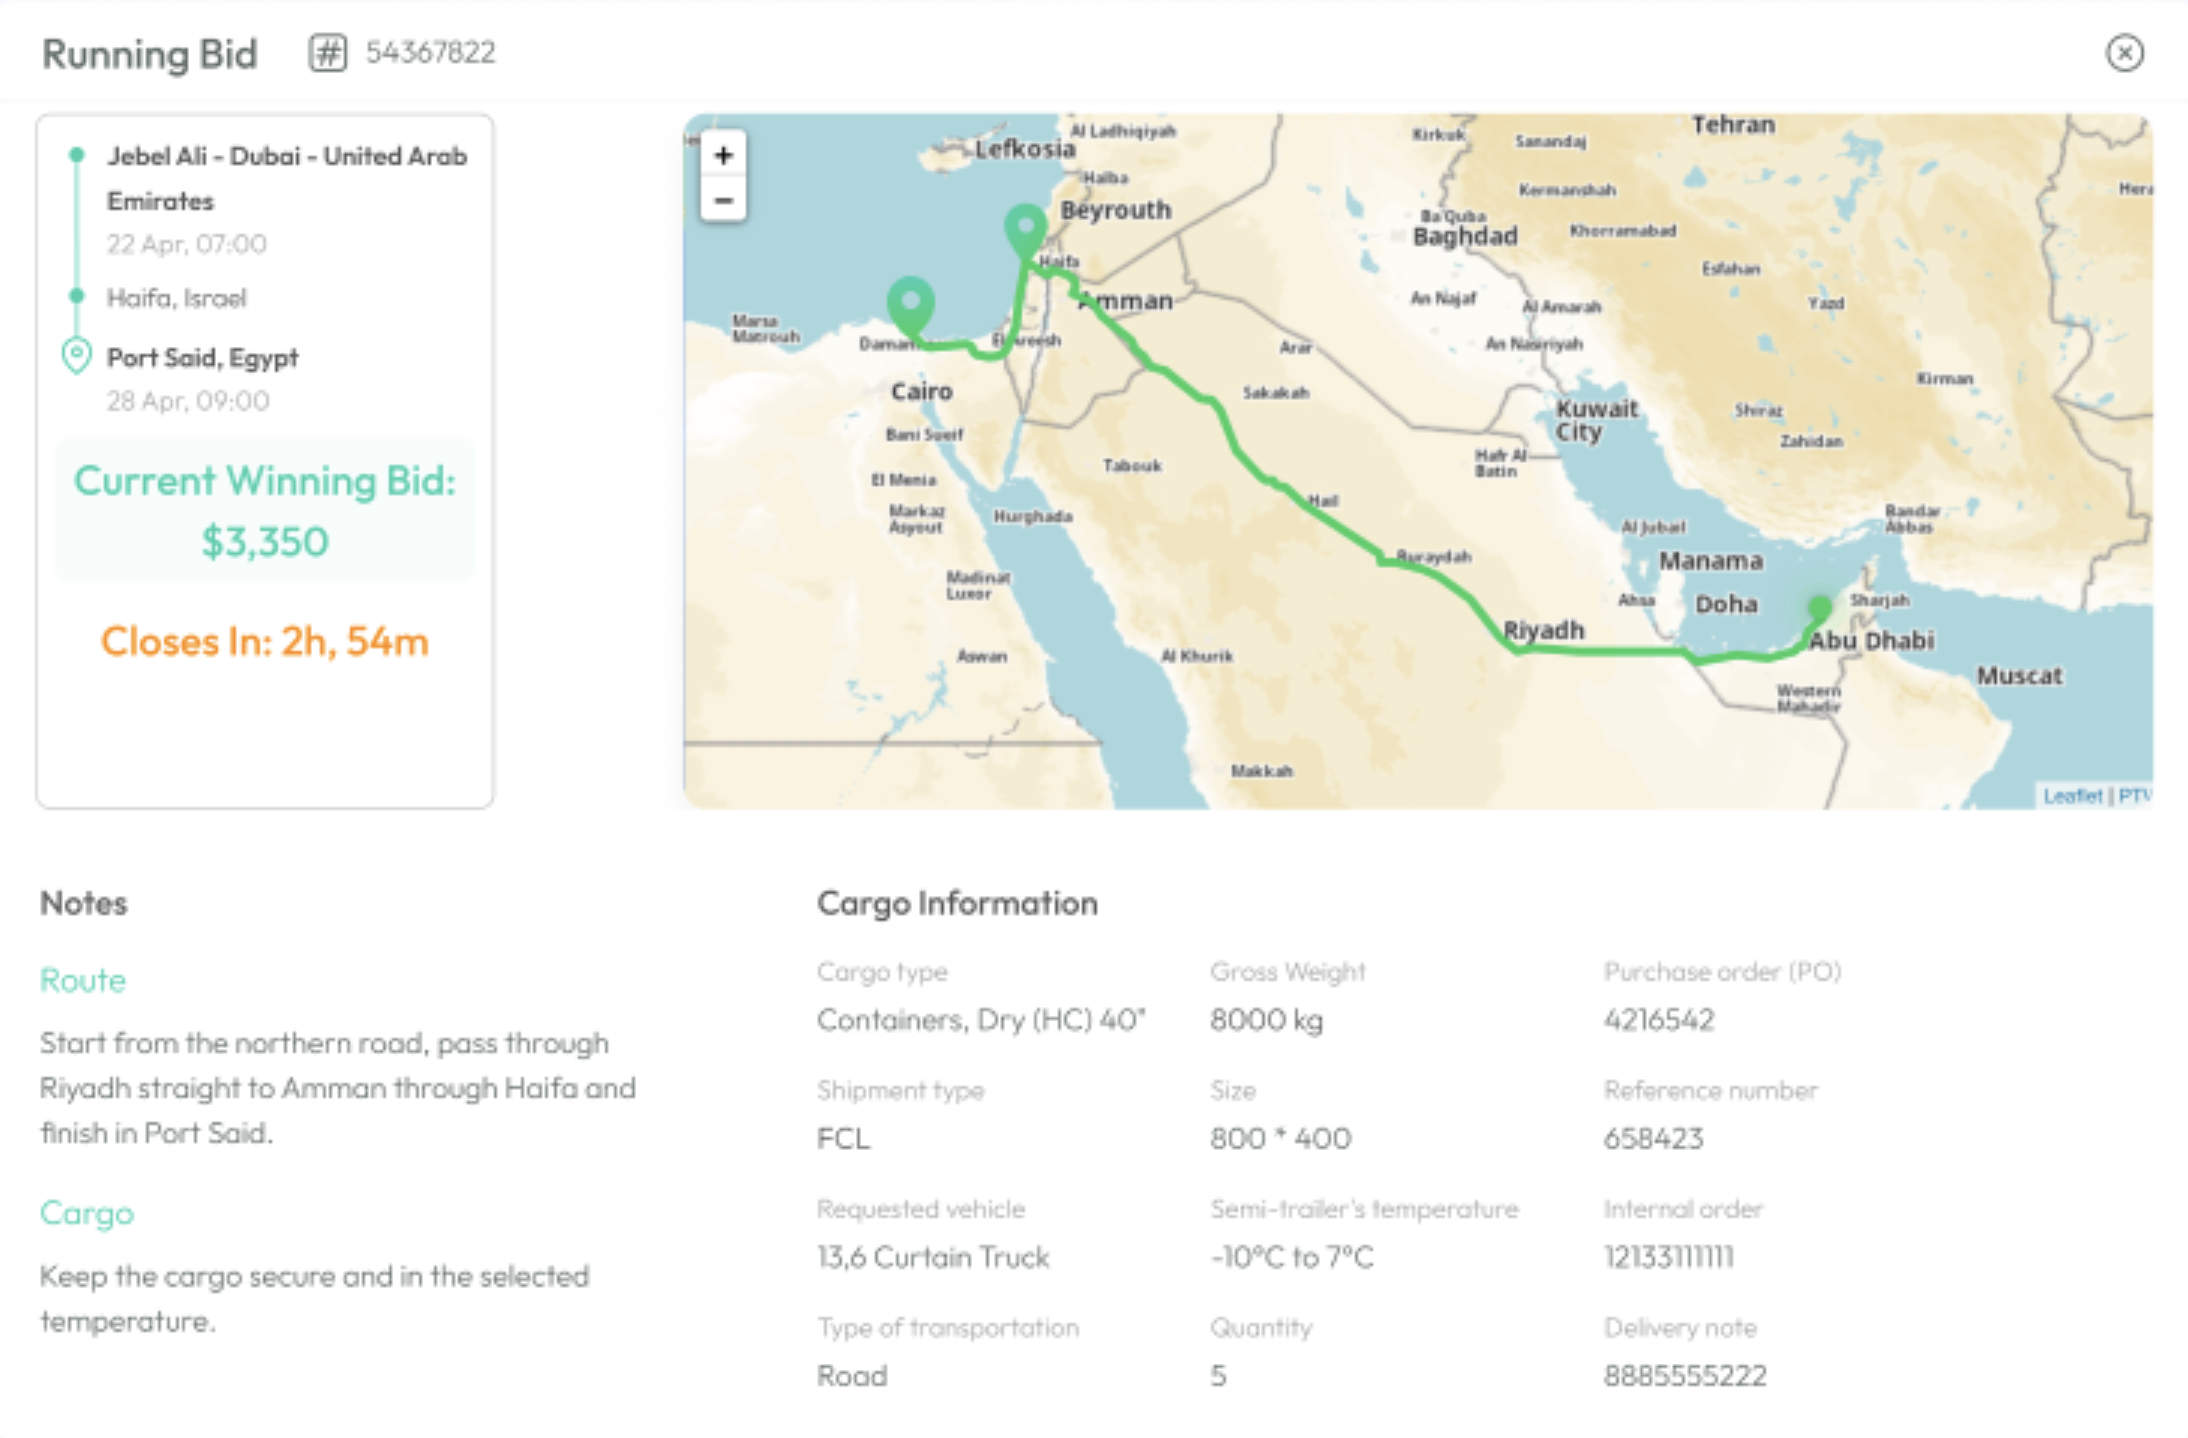Select the Jebel Ali - Dubai origin stop
Image resolution: width=2188 pixels, height=1438 pixels.
coord(286,178)
